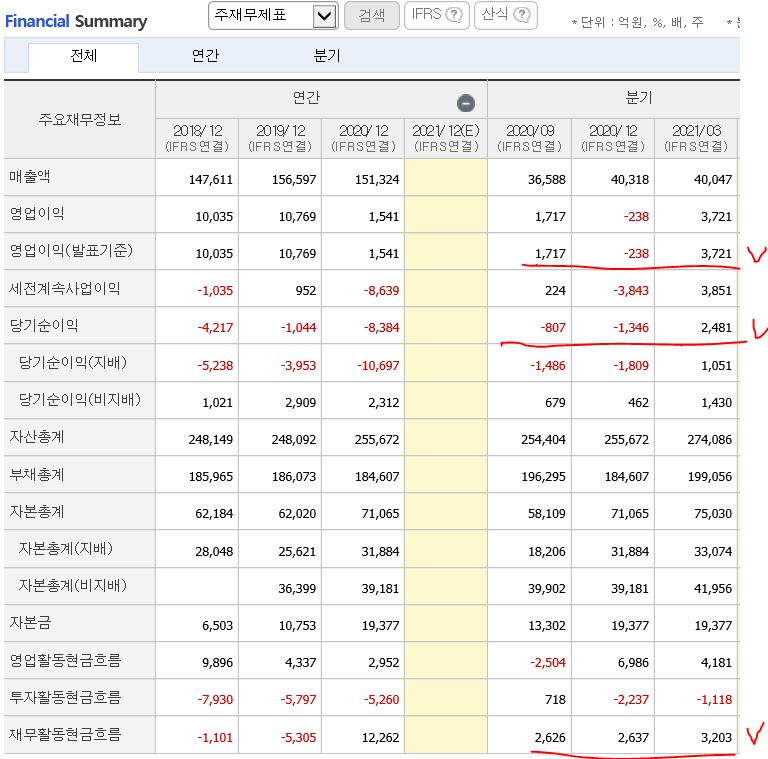The width and height of the screenshot is (768, 759).
Task: Click the 영업활동현금흐름 row label
Action: [x=65, y=660]
